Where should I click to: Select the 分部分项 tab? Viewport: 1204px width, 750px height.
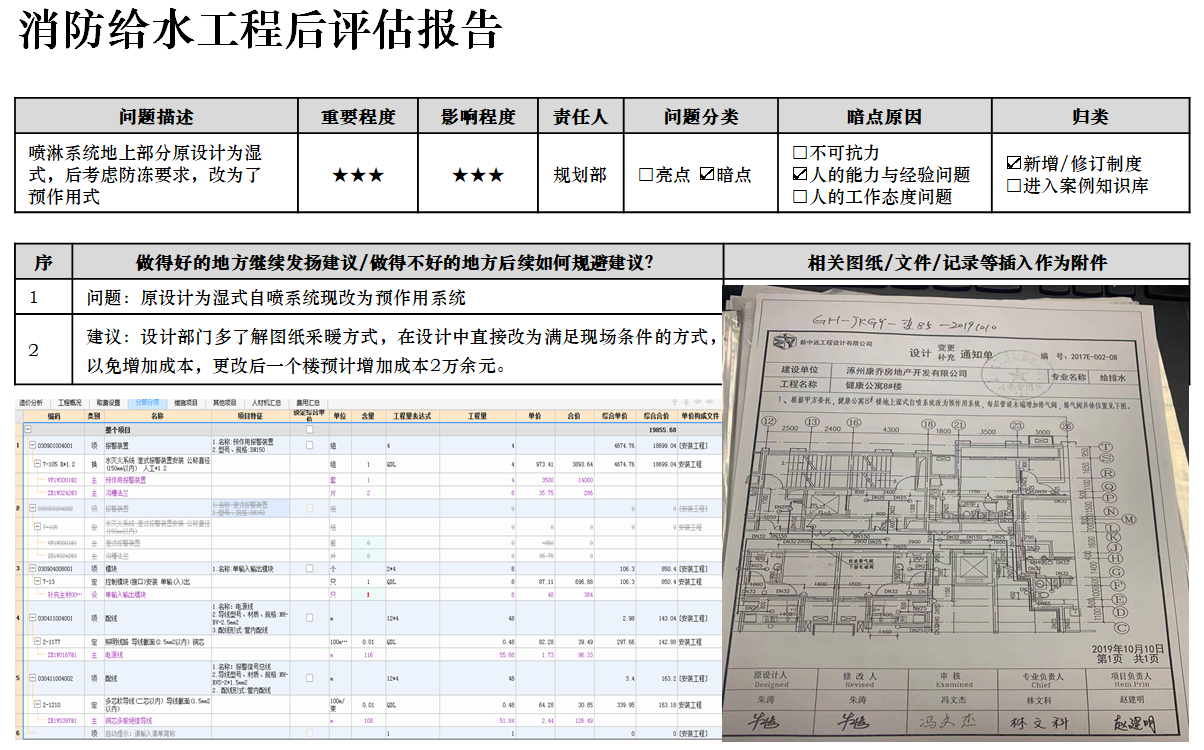147,403
